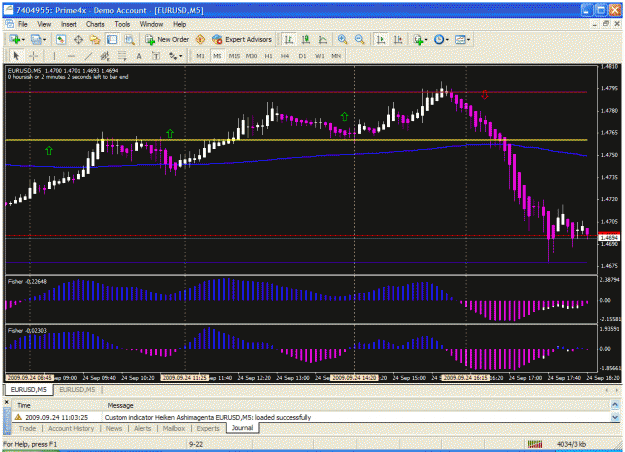Switch timeframe to W1
625x452 pixels.
(x=320, y=56)
